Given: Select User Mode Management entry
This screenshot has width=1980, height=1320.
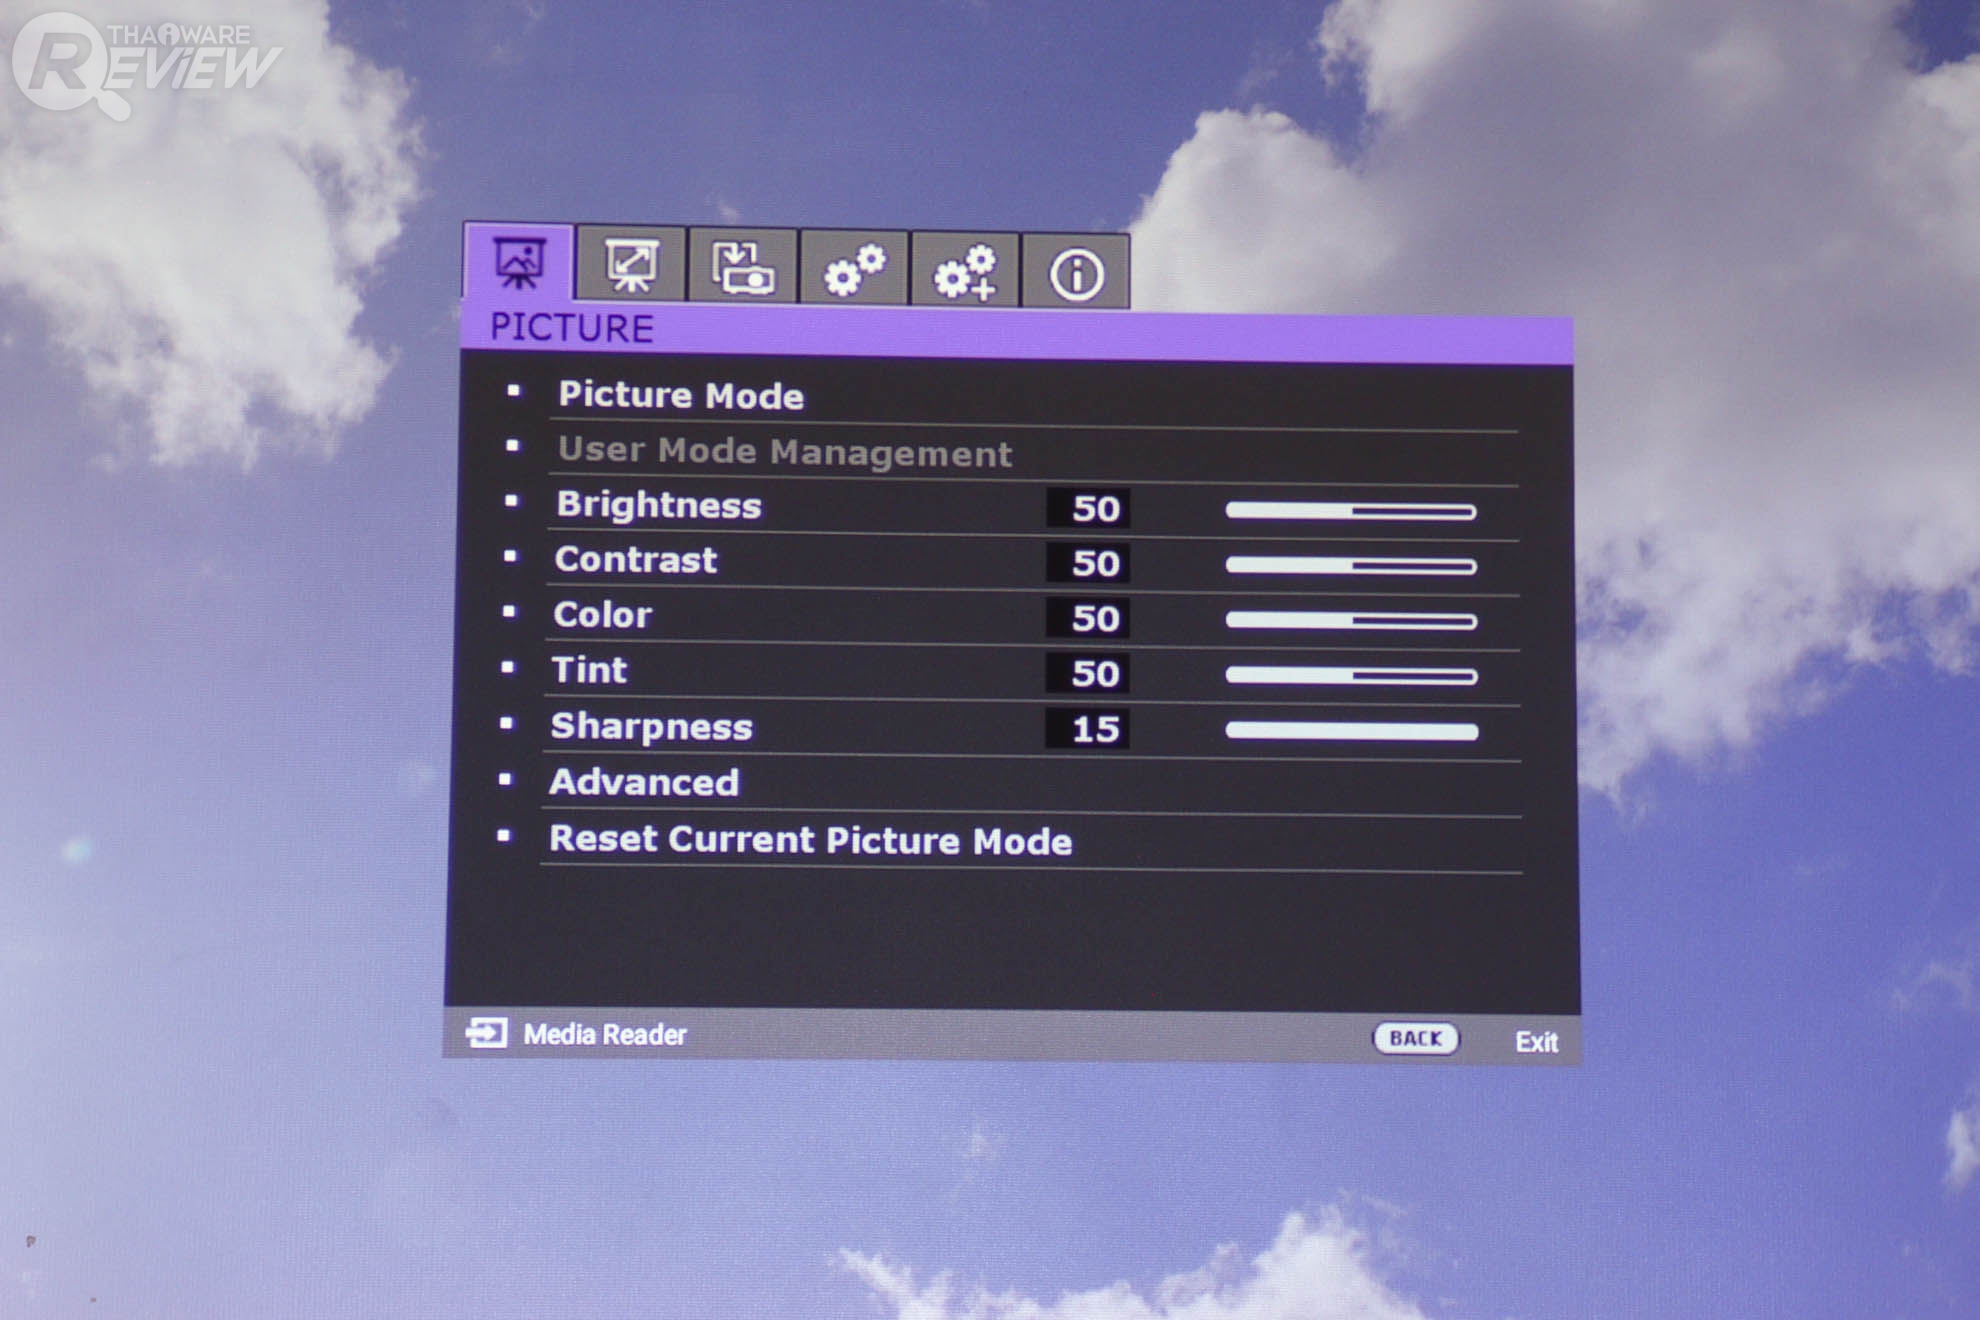Looking at the screenshot, I should (785, 452).
